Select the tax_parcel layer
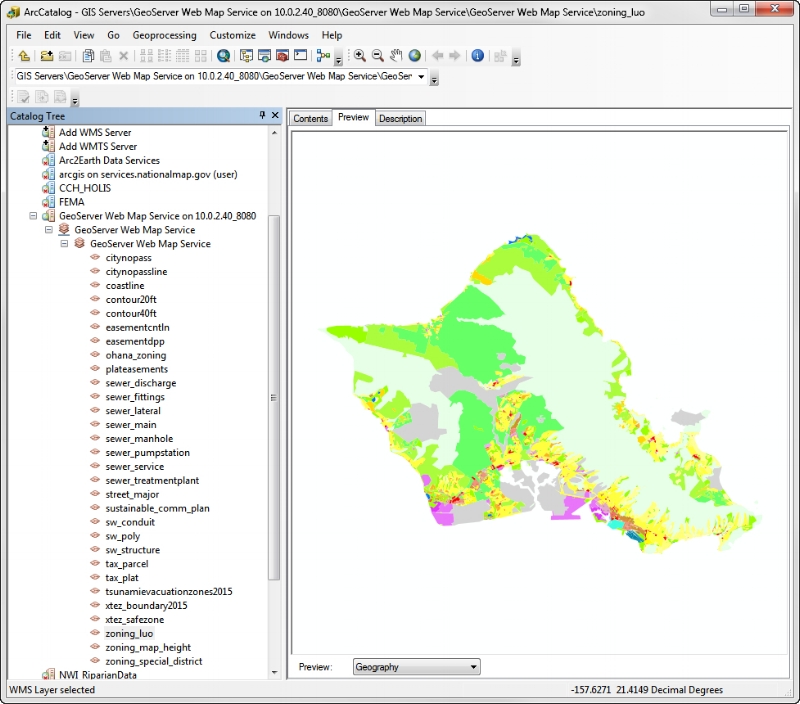The width and height of the screenshot is (800, 704). (127, 564)
